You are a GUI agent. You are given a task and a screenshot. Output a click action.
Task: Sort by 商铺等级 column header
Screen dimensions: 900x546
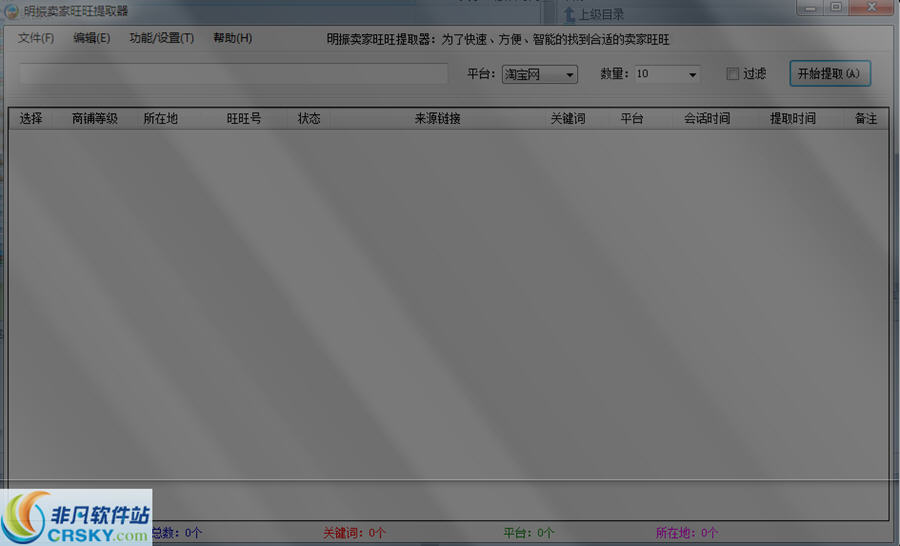coord(94,119)
